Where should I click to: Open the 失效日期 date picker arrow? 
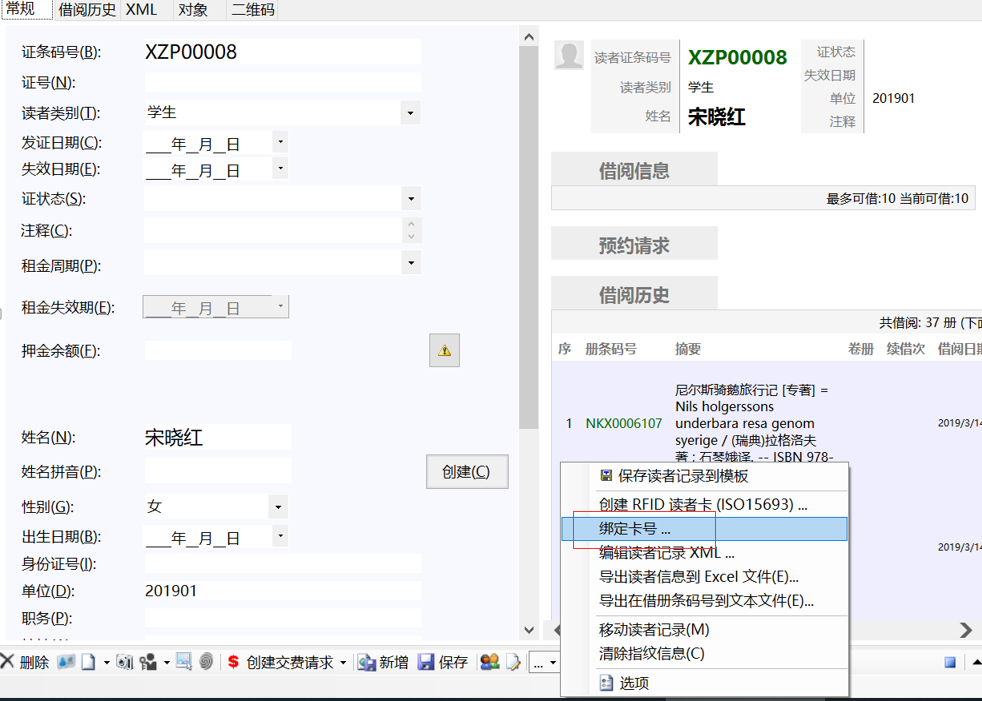click(x=280, y=169)
